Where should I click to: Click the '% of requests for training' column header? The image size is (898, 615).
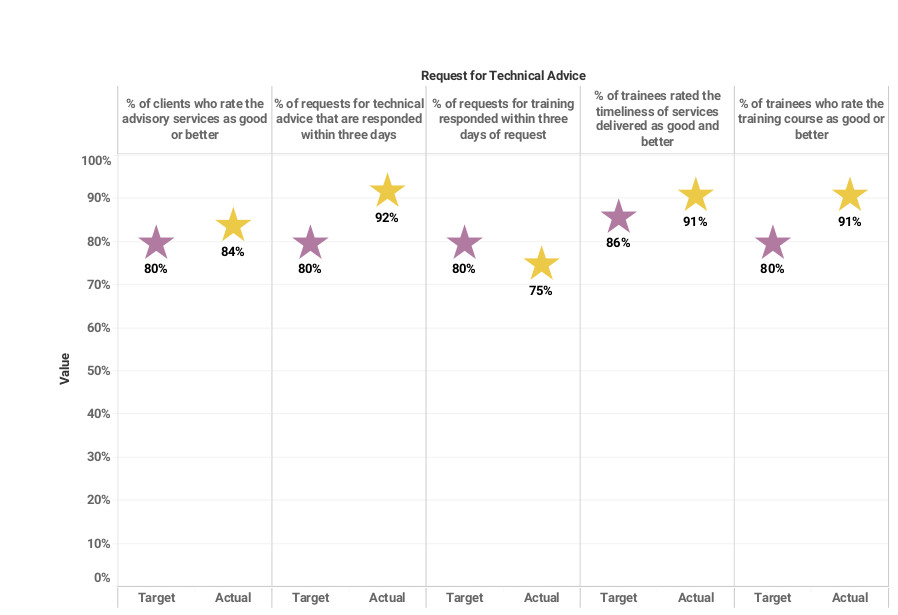503,119
